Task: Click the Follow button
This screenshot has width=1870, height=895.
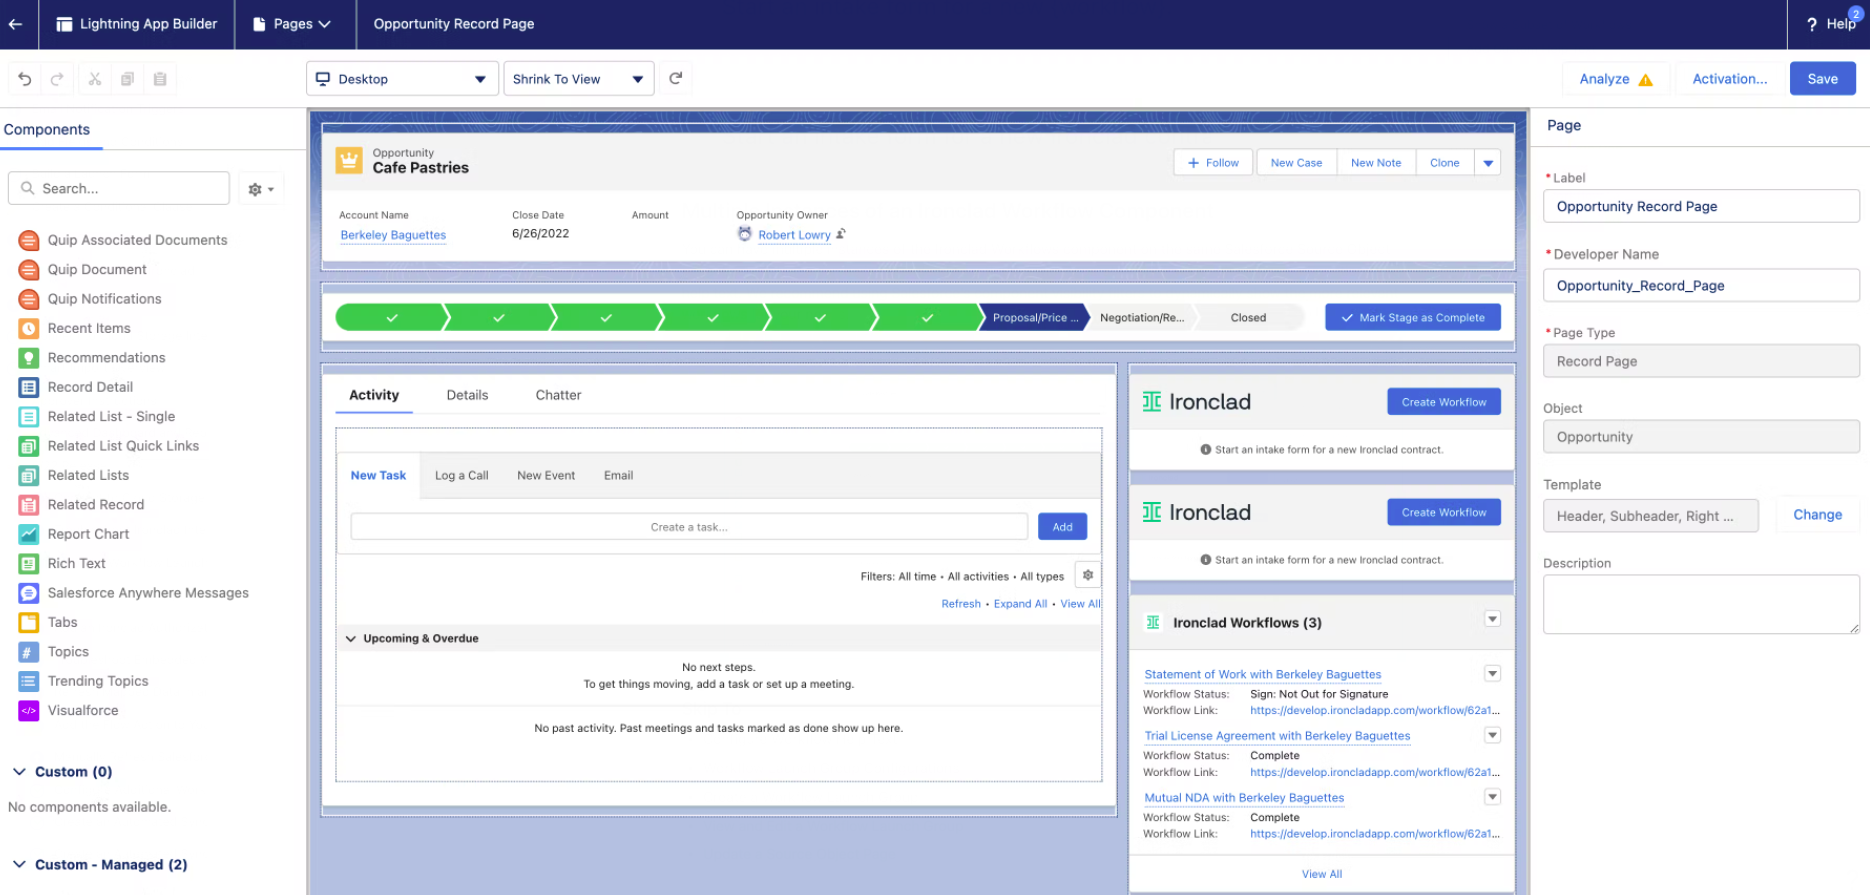Action: 1213,163
